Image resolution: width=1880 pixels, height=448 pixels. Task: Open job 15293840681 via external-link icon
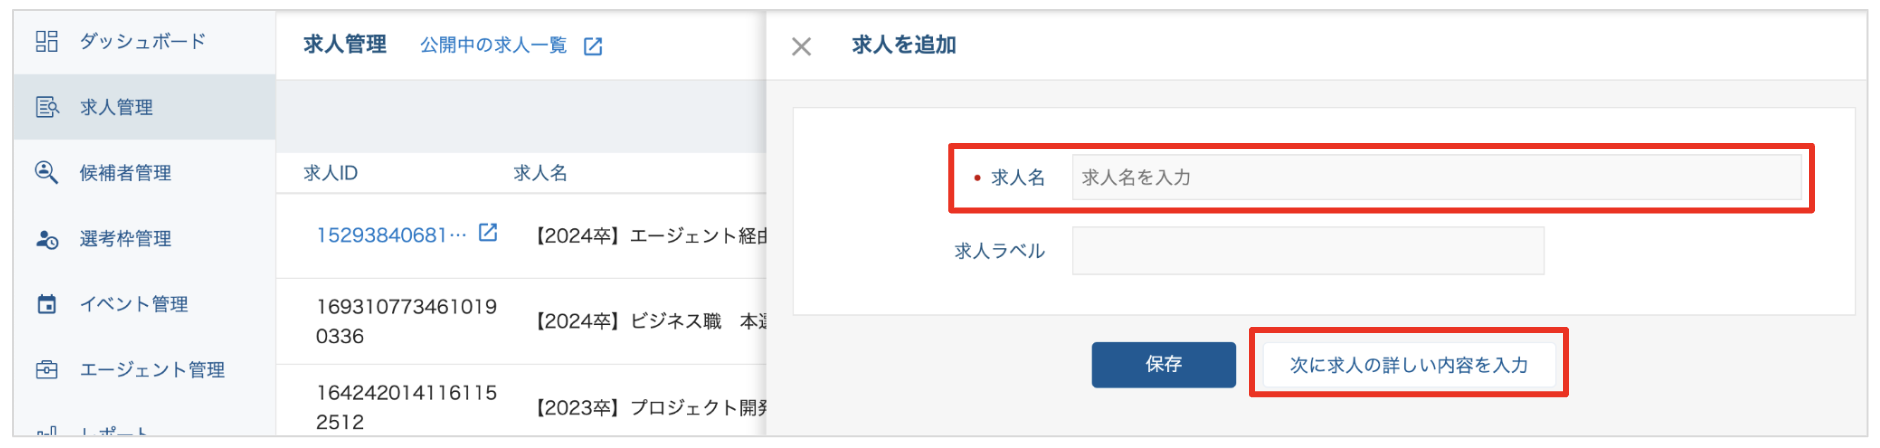pos(488,233)
